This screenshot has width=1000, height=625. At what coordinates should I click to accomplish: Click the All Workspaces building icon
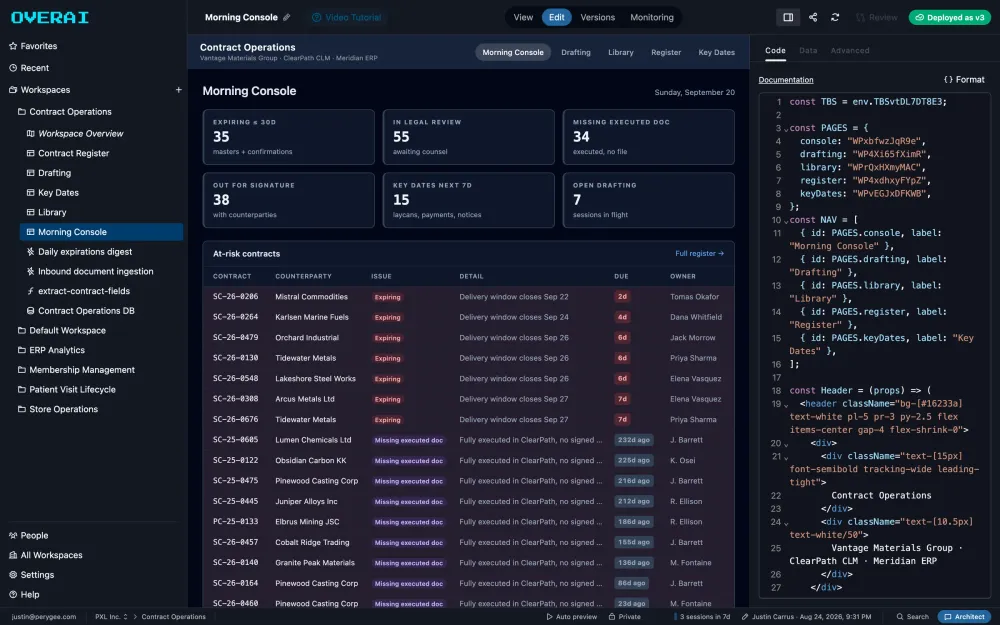click(x=13, y=555)
